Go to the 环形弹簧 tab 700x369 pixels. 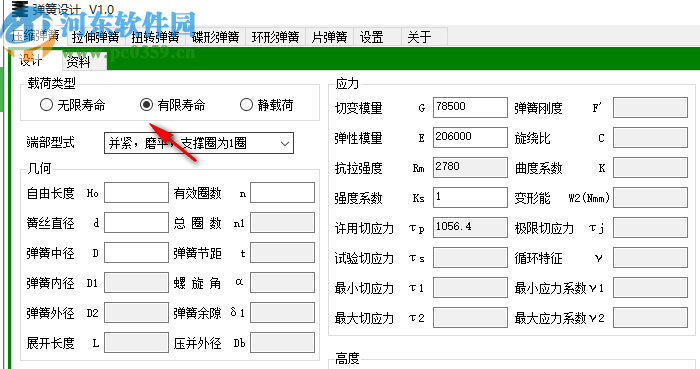click(x=275, y=37)
